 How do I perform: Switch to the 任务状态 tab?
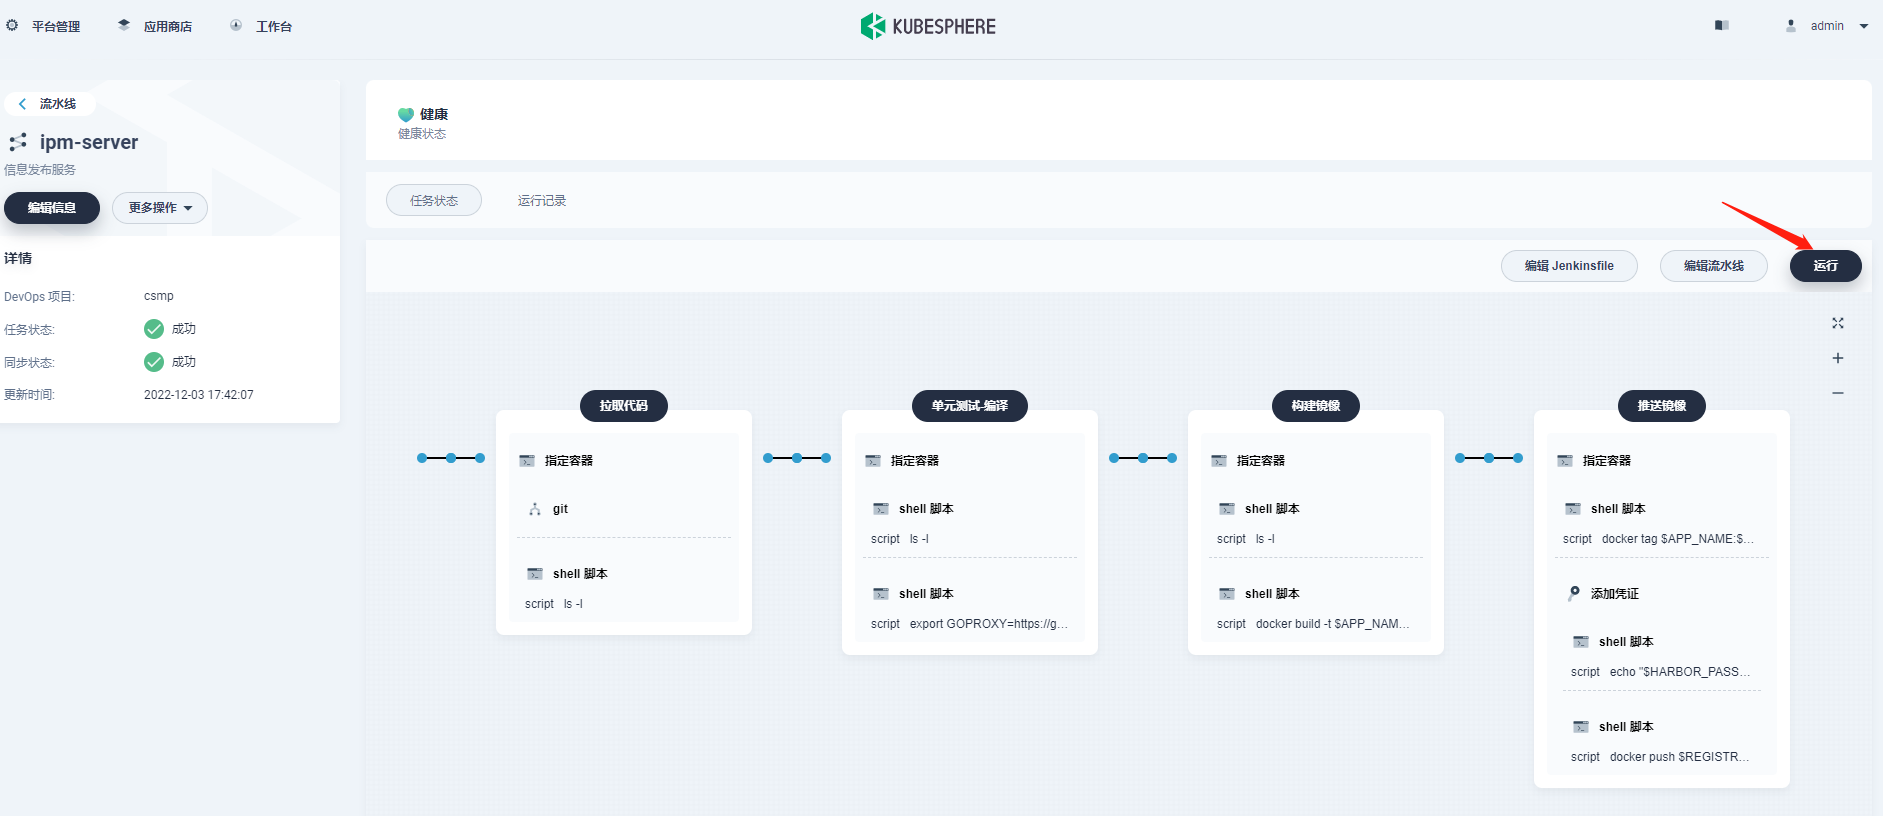pos(434,200)
